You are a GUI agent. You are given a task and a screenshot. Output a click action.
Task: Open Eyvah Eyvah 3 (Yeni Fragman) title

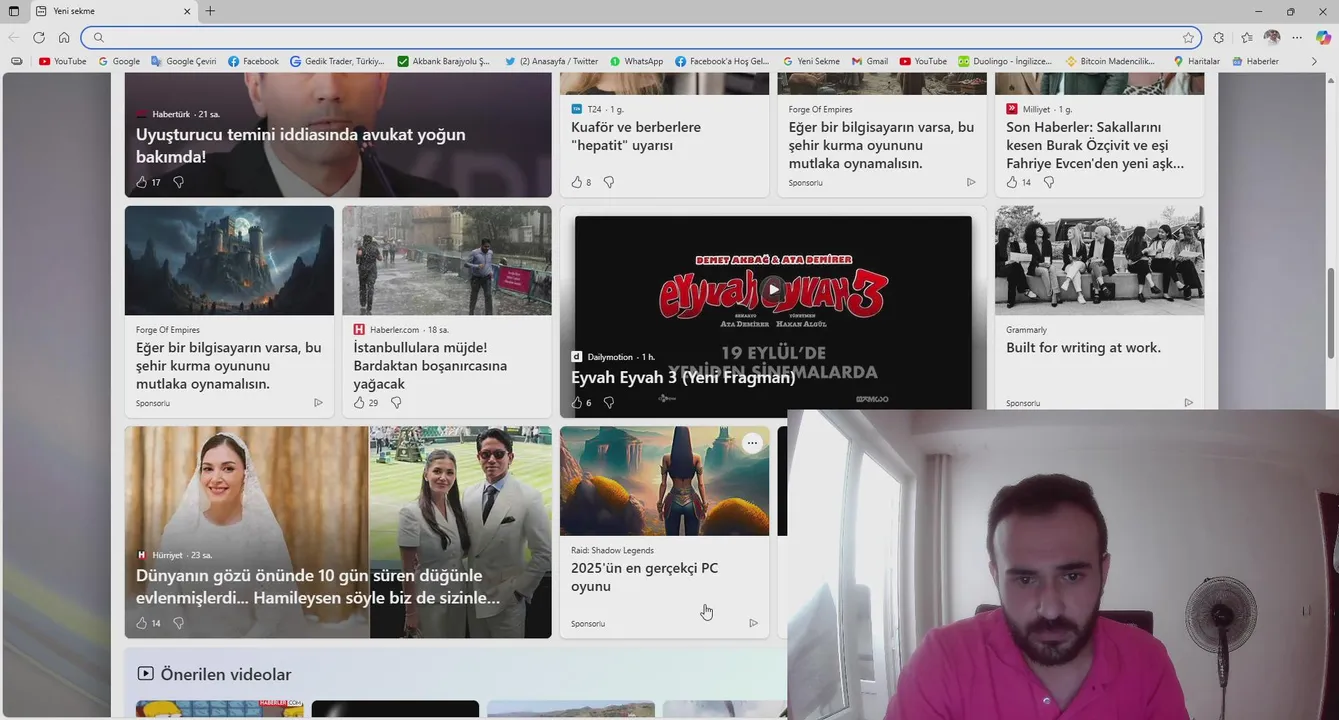tap(683, 377)
